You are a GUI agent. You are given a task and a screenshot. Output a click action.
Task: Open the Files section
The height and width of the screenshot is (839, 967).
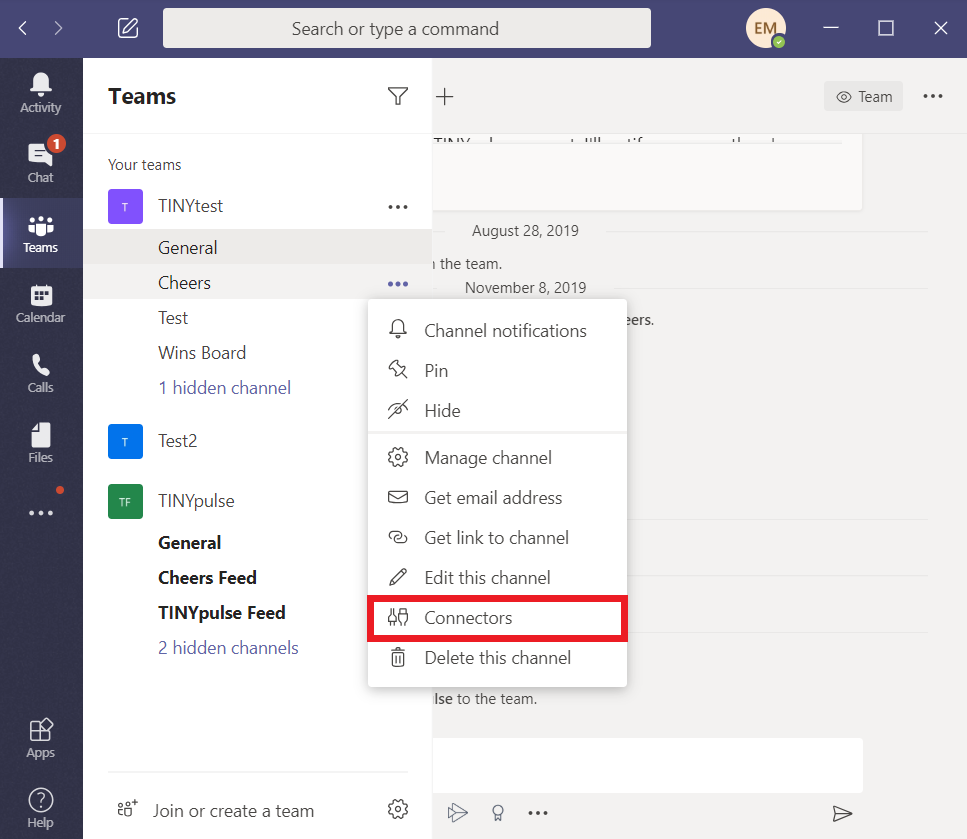tap(41, 441)
